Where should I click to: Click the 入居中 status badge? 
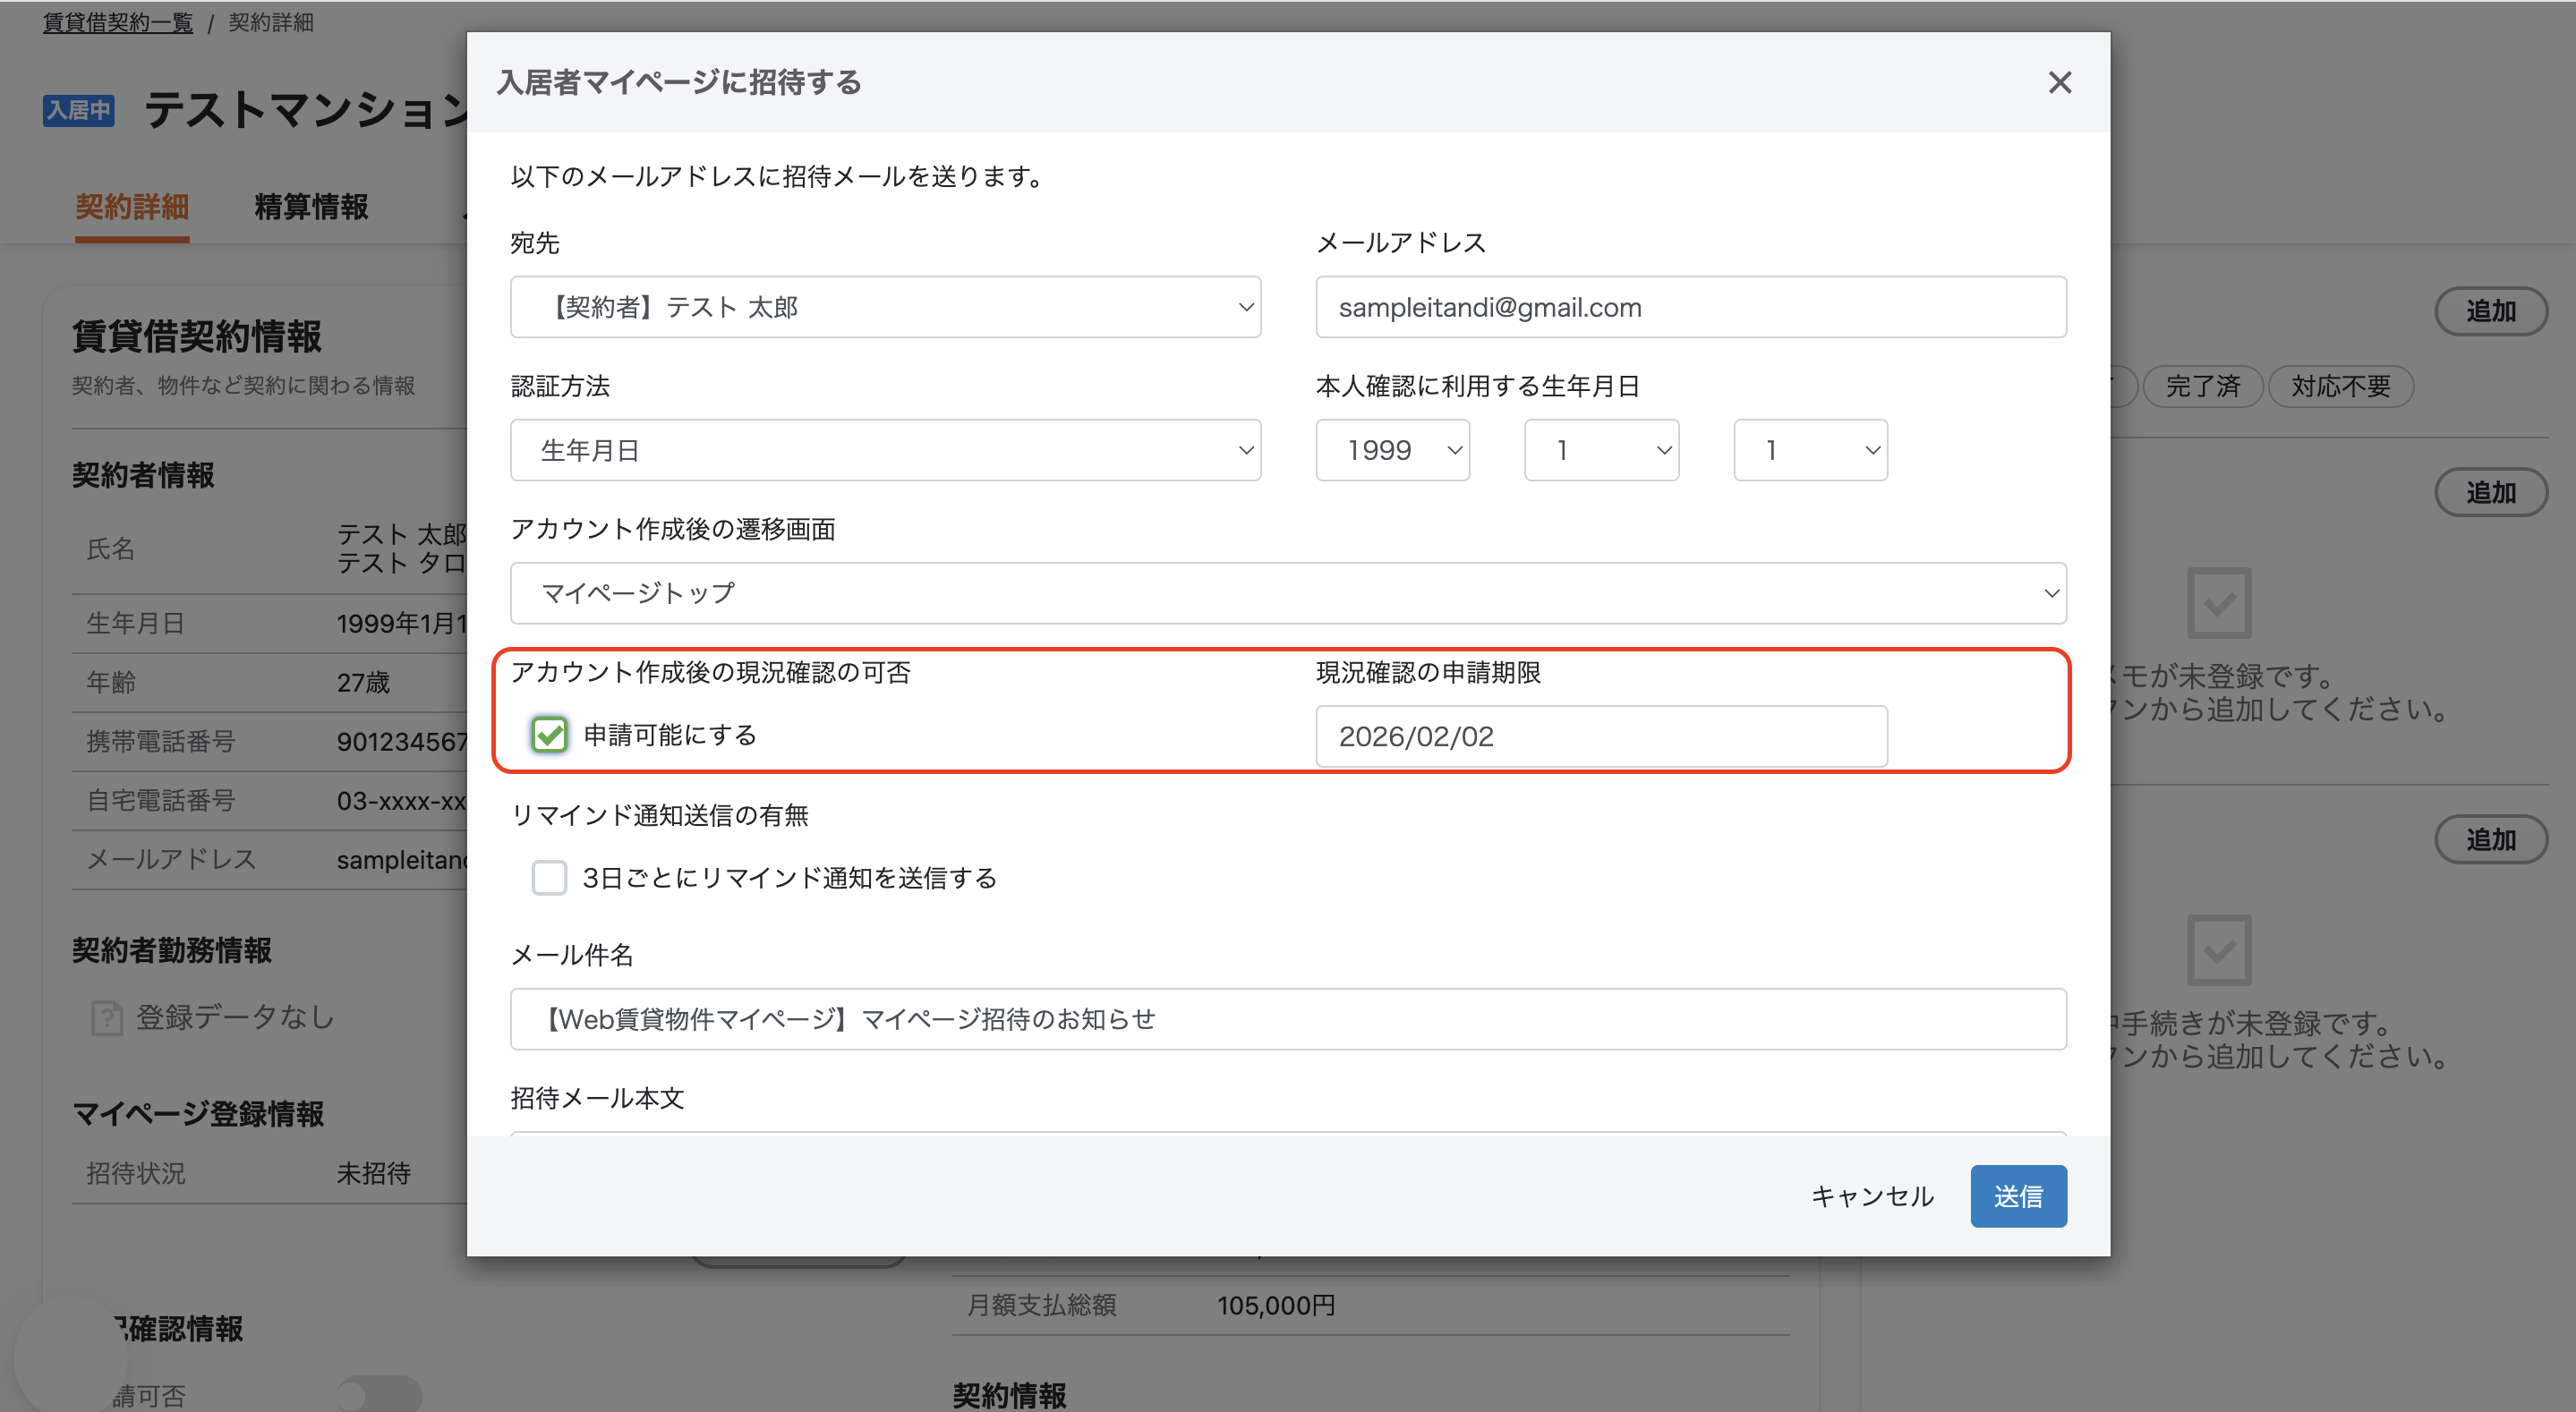point(78,110)
